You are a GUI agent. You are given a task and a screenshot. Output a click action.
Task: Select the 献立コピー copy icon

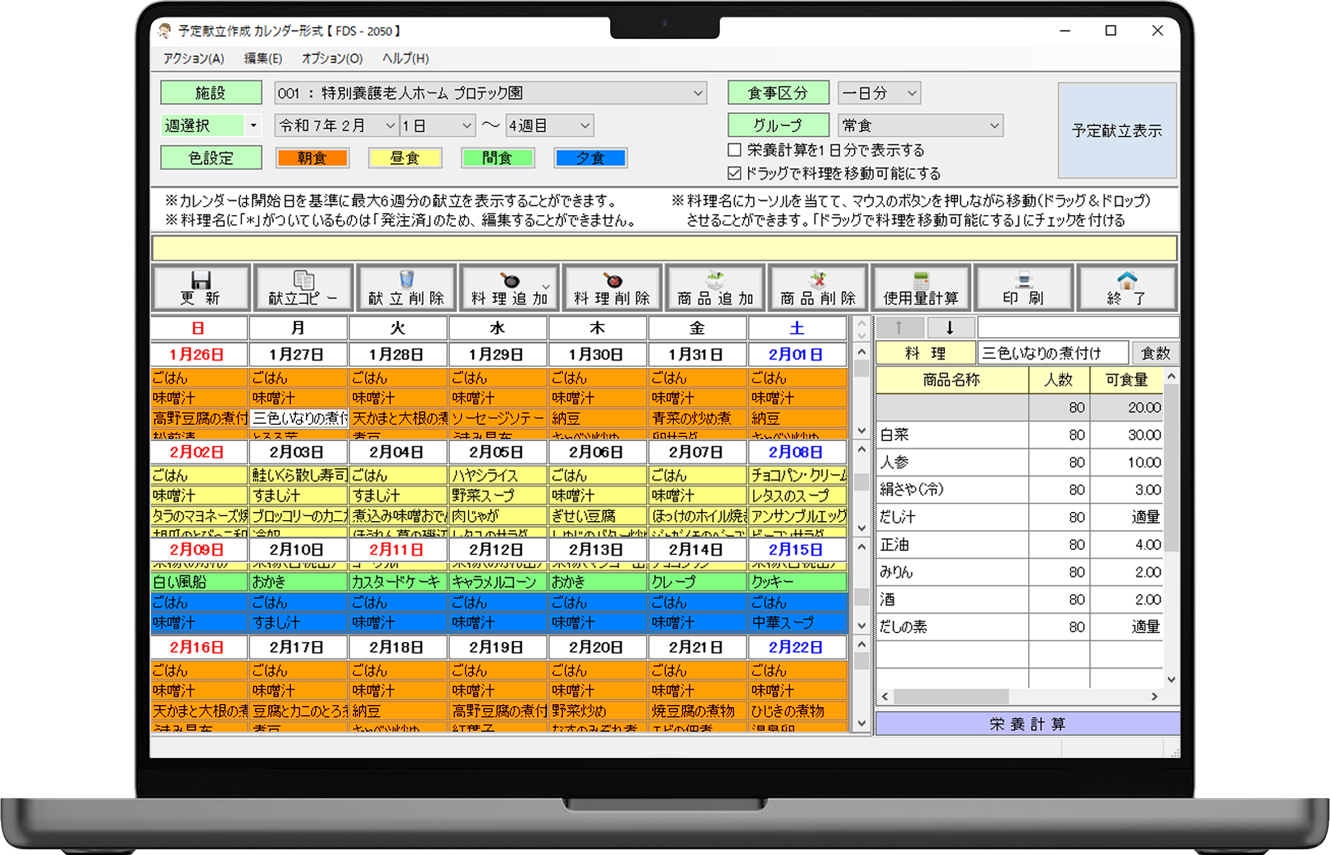click(302, 287)
